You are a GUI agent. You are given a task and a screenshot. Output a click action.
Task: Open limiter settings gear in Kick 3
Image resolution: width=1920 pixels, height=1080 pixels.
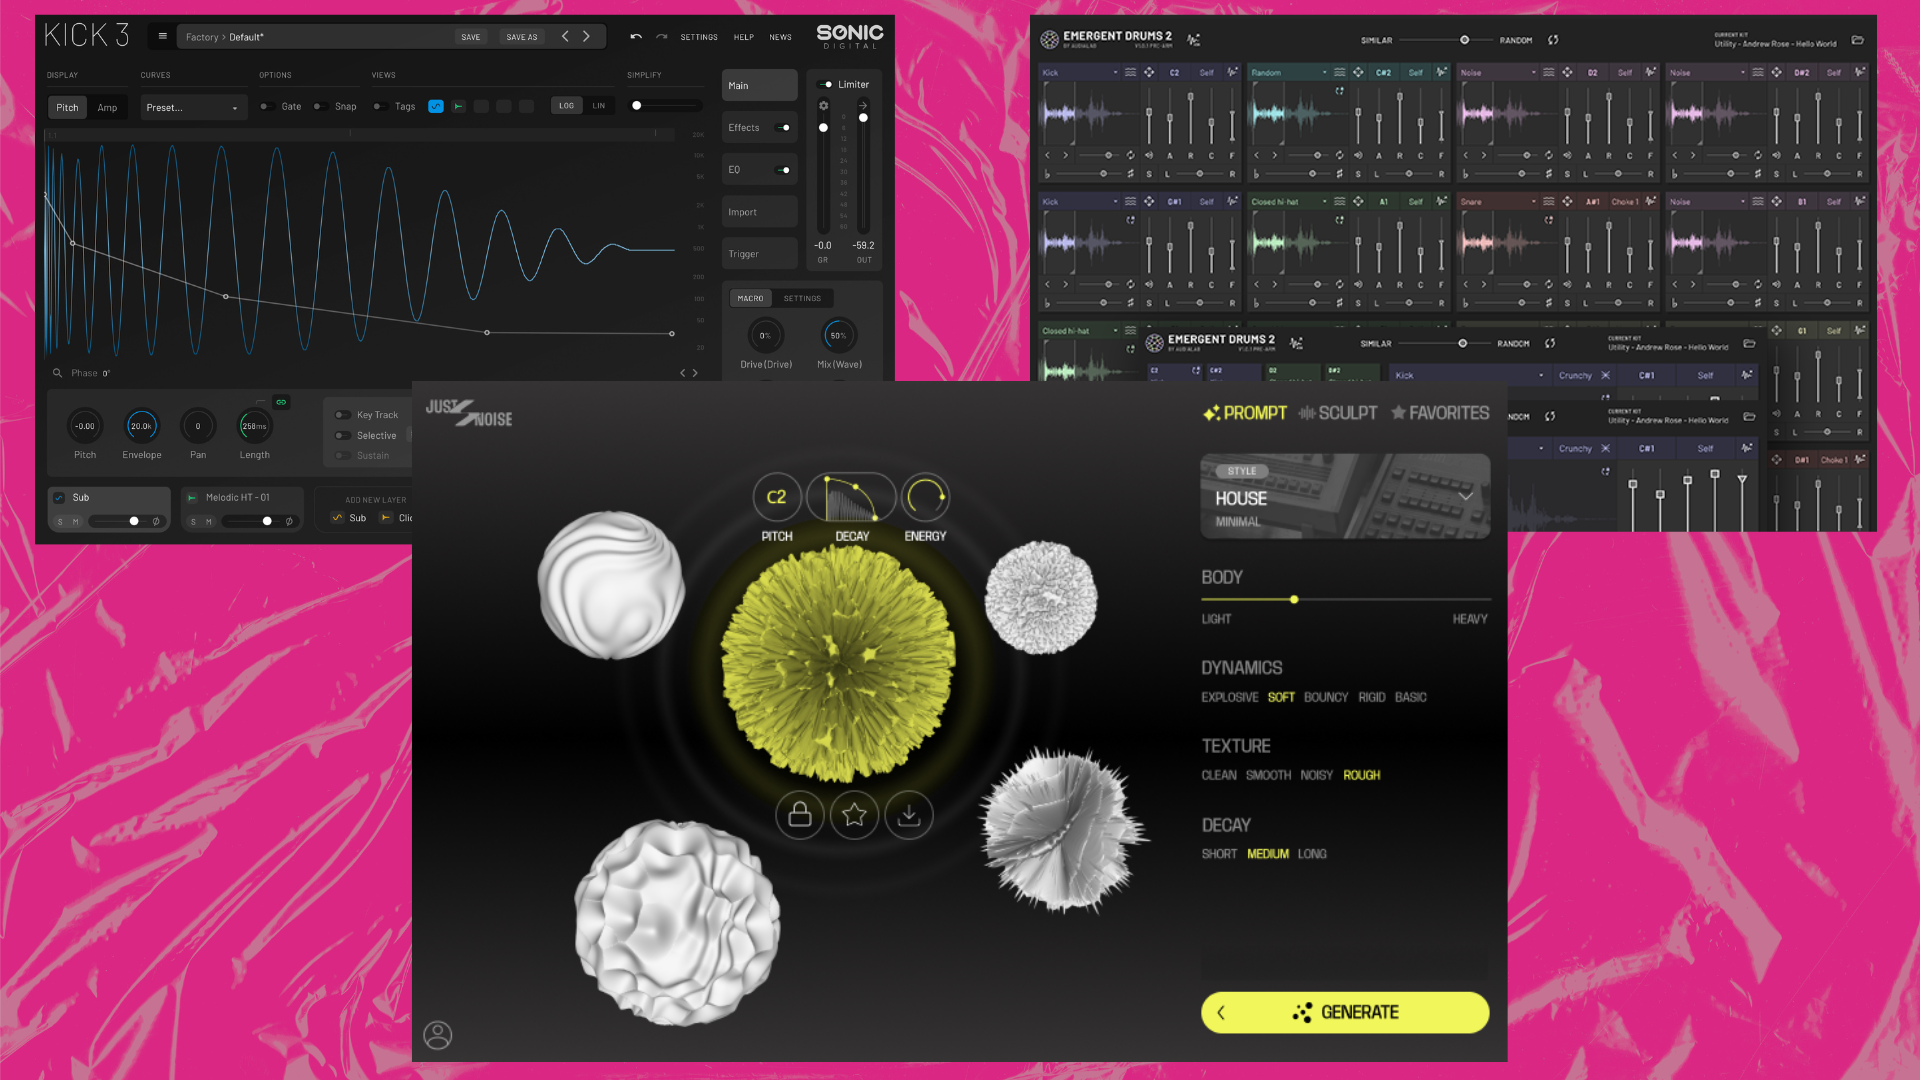click(823, 105)
